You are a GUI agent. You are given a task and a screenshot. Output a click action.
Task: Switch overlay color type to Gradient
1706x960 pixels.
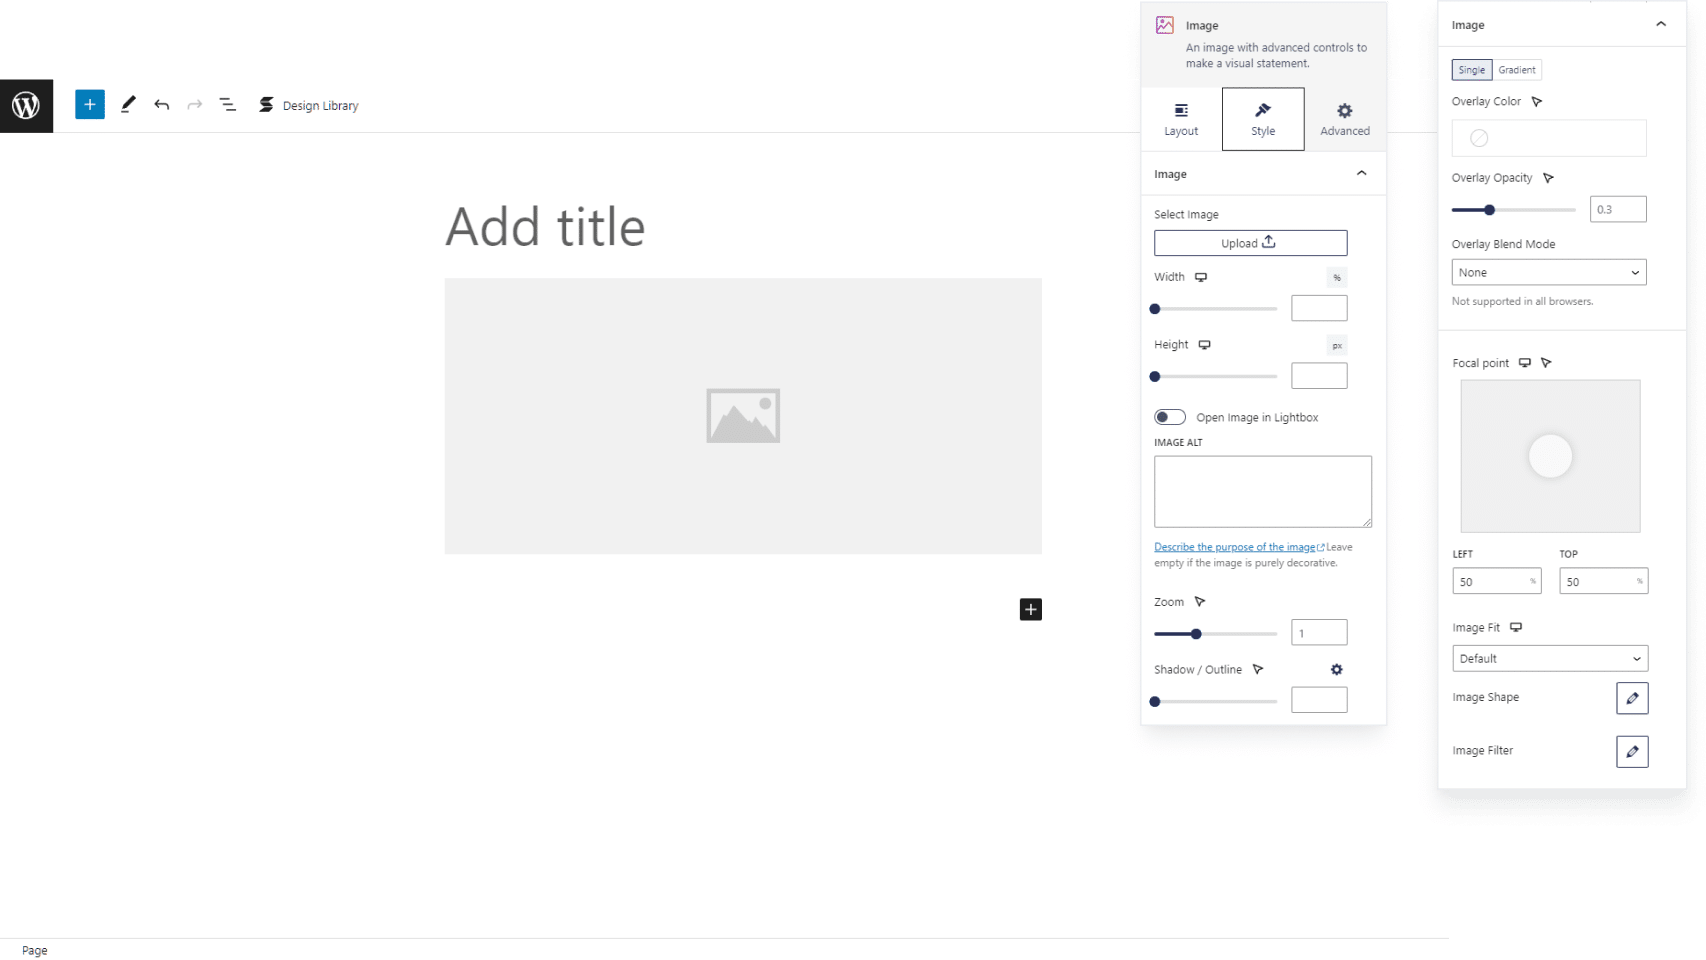(1516, 70)
